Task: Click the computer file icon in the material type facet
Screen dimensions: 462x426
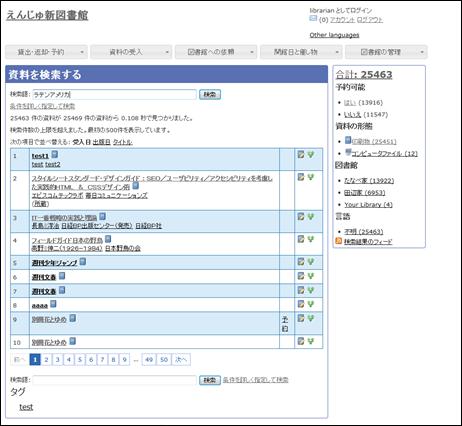Action: pos(348,152)
